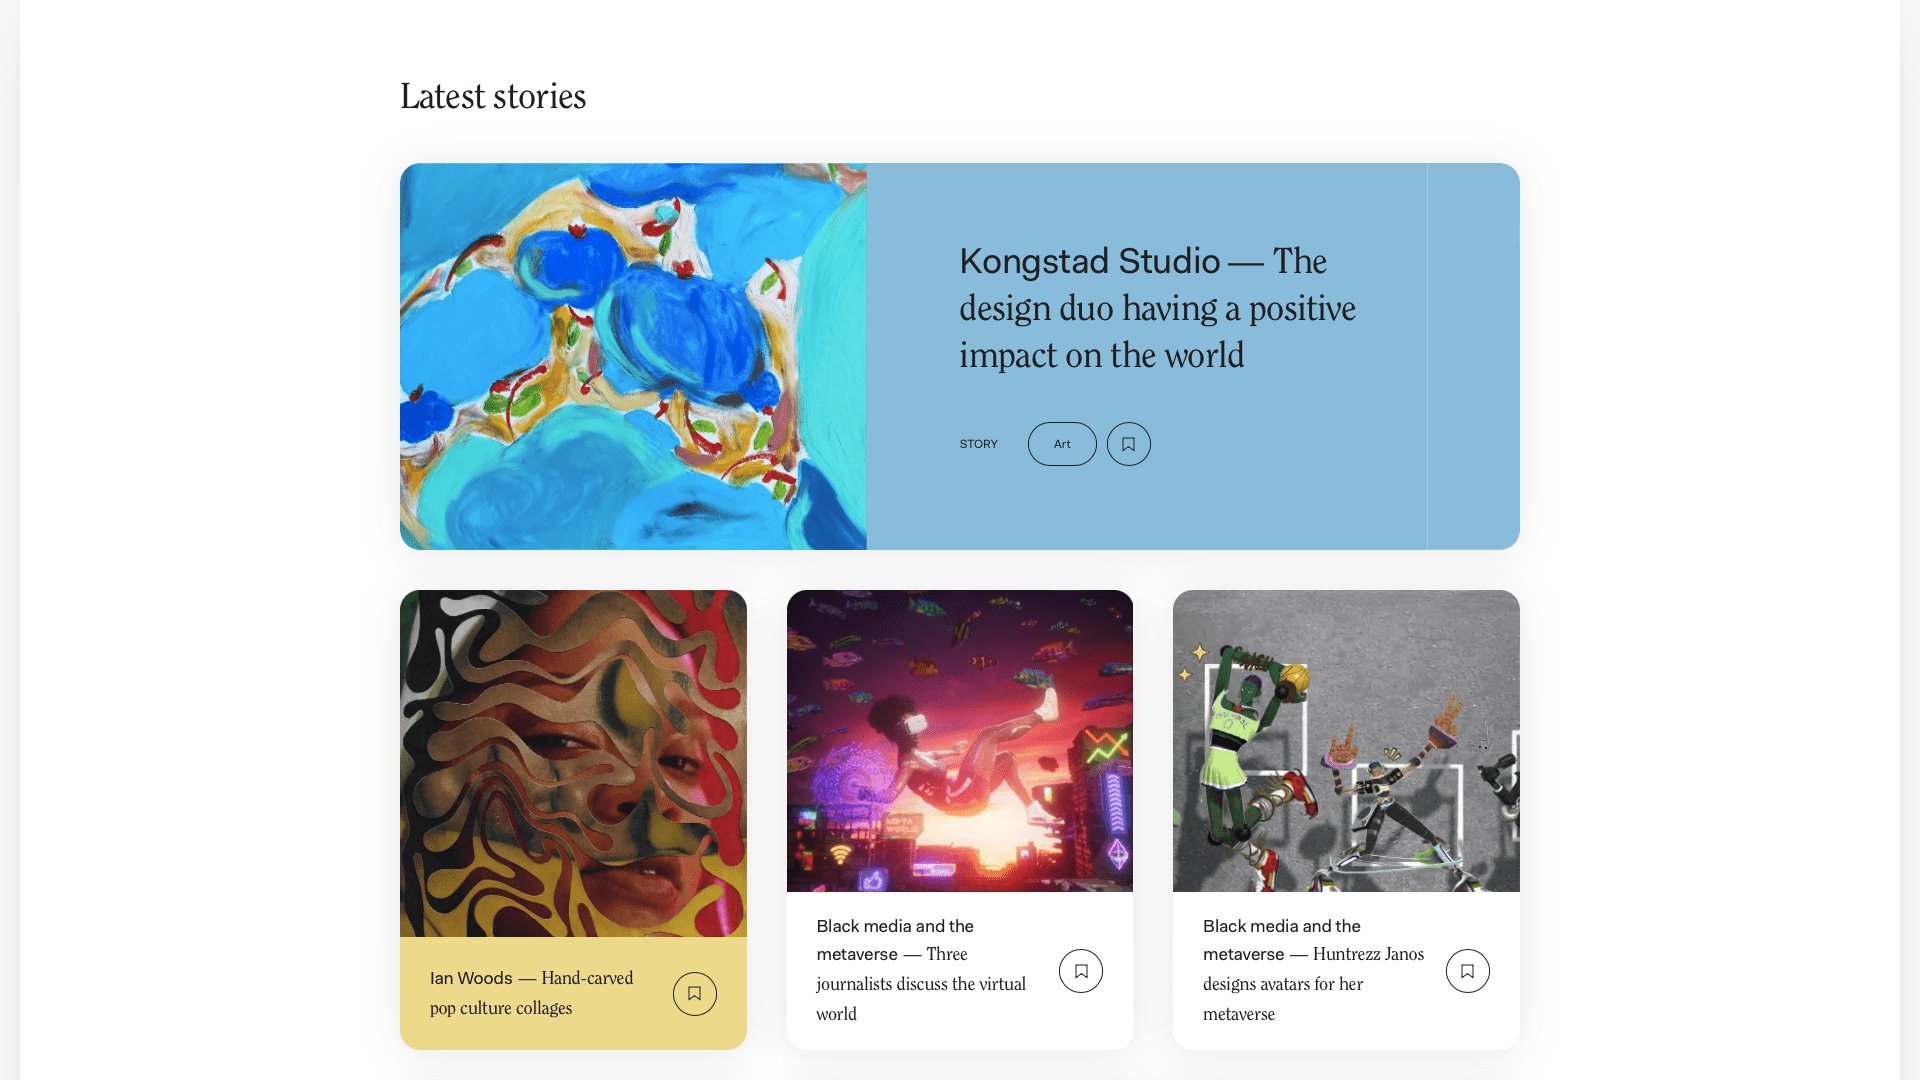Read Three journalists discuss the virtual world
The height and width of the screenshot is (1080, 1920).
coord(921,970)
